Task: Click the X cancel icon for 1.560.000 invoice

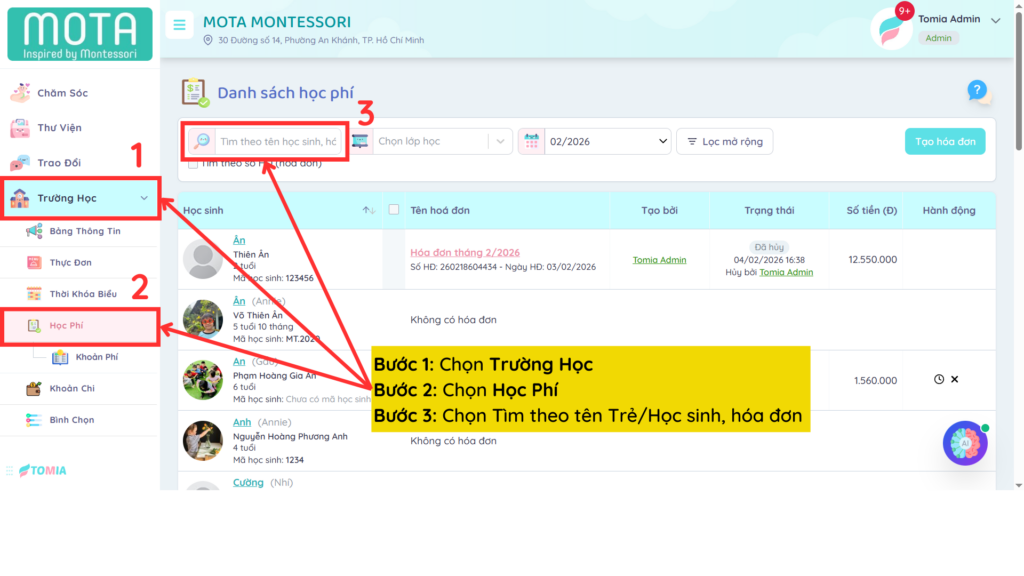Action: click(955, 380)
